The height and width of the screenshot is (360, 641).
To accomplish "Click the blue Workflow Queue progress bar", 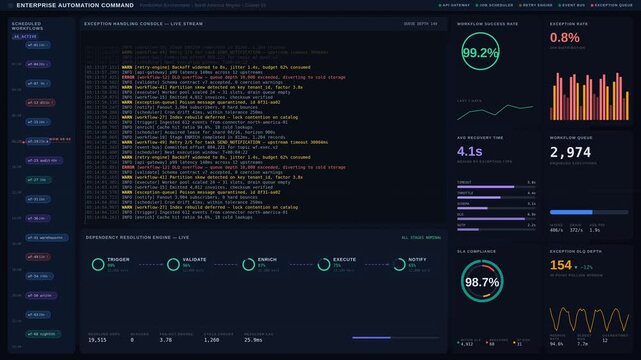I will [x=589, y=212].
